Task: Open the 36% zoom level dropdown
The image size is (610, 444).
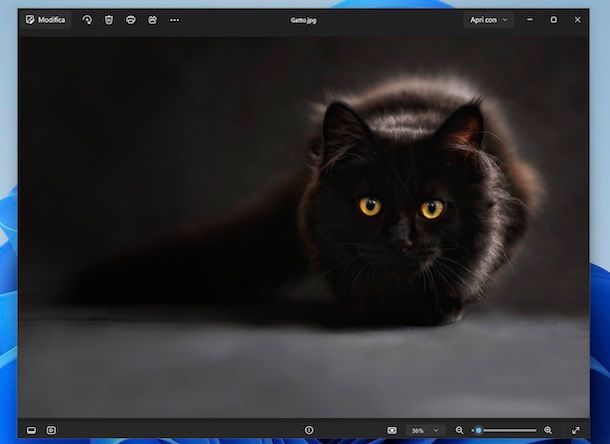Action: [x=425, y=430]
